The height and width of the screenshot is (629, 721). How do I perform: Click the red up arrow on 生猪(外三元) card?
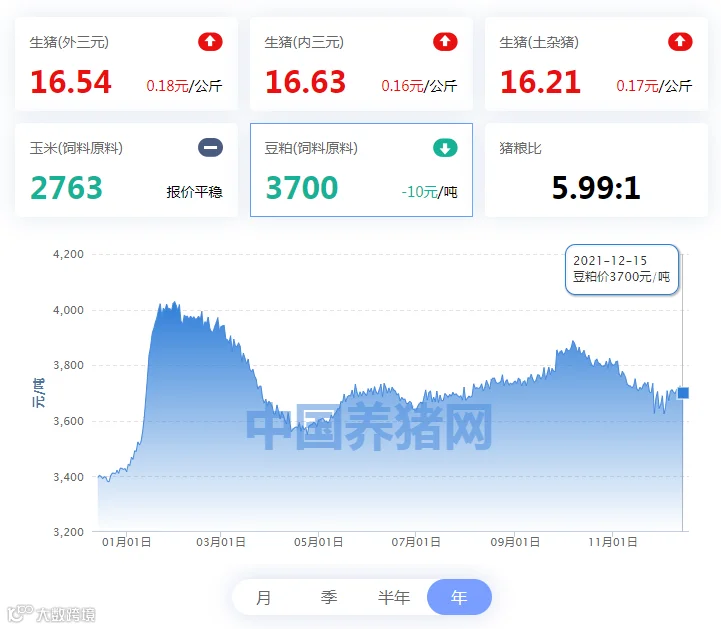pos(210,42)
